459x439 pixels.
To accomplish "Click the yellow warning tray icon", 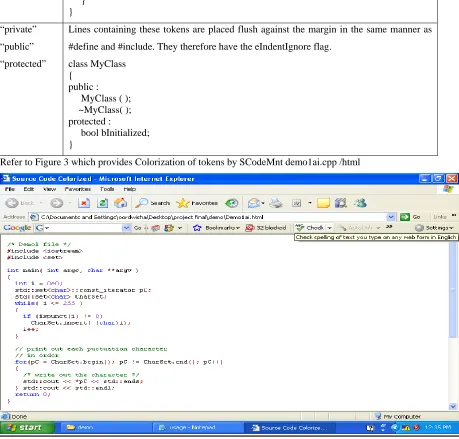I will tap(406, 427).
